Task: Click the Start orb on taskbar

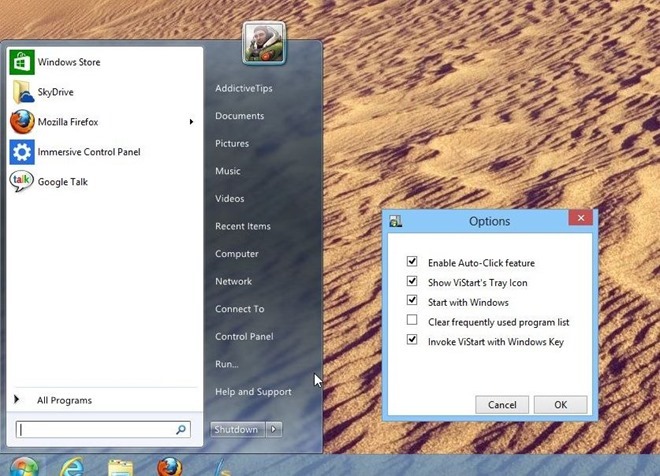Action: tap(24, 467)
